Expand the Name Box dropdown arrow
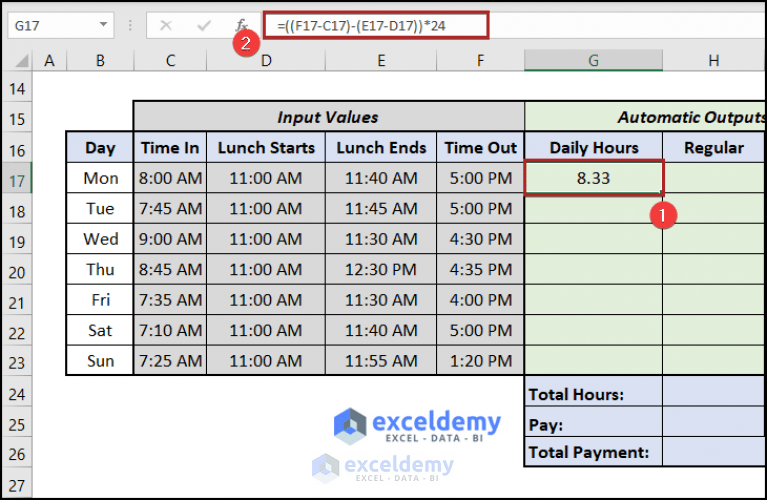Viewport: 767px width, 500px height. click(x=103, y=25)
